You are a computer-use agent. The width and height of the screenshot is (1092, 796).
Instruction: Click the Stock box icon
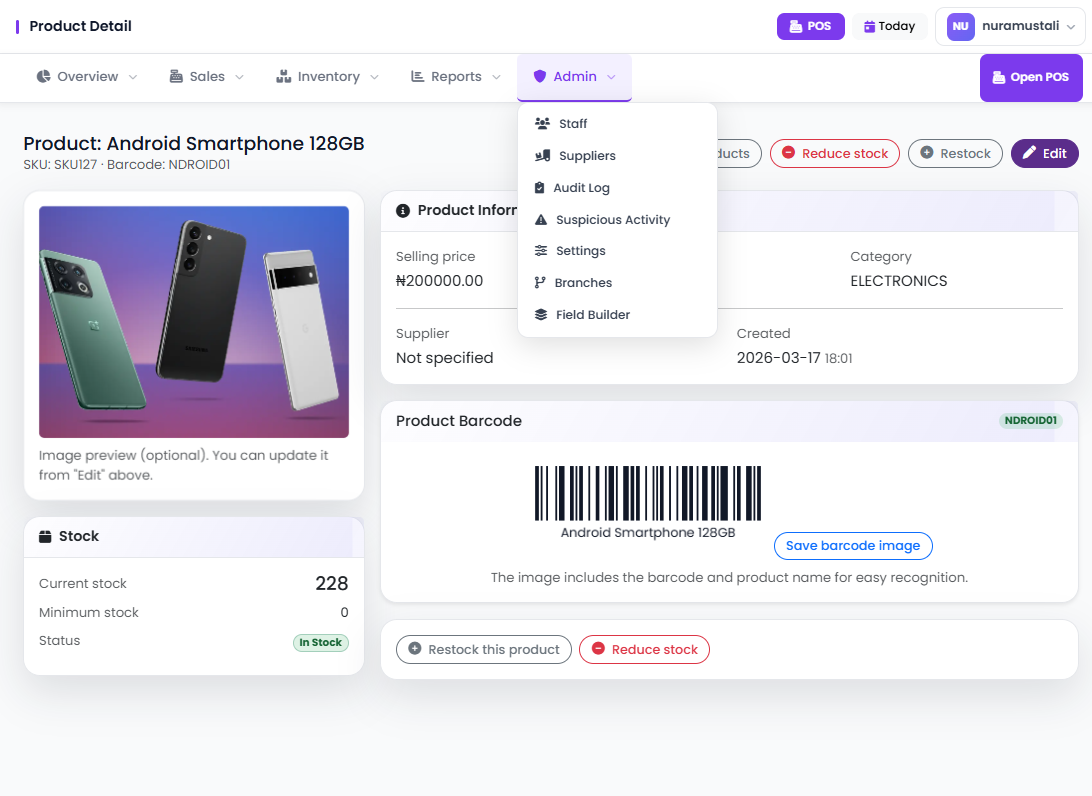click(45, 537)
